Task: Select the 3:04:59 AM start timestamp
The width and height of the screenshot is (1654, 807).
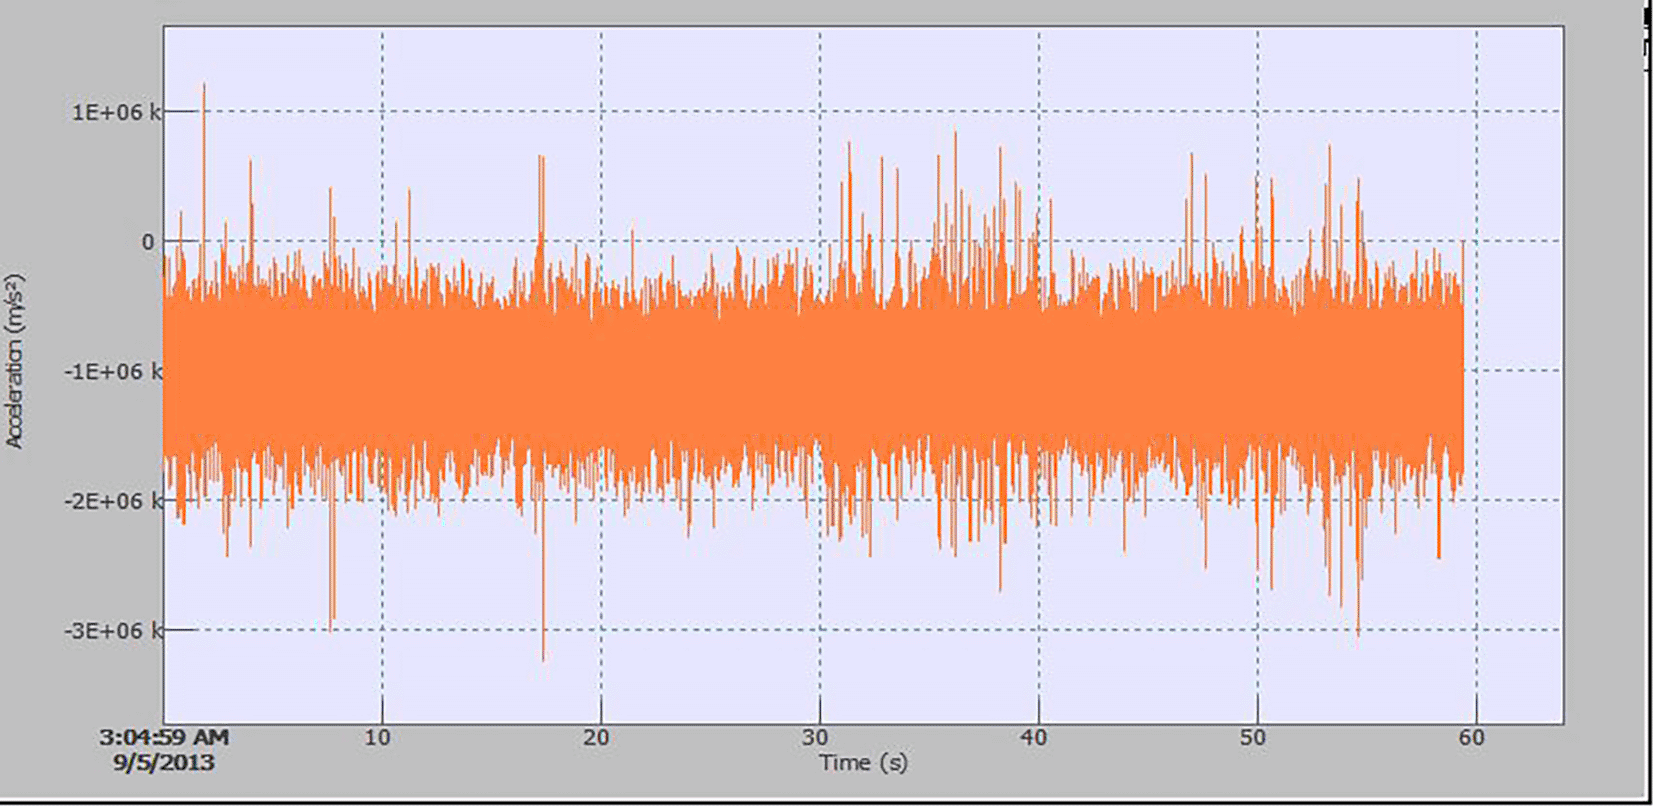Action: (164, 738)
